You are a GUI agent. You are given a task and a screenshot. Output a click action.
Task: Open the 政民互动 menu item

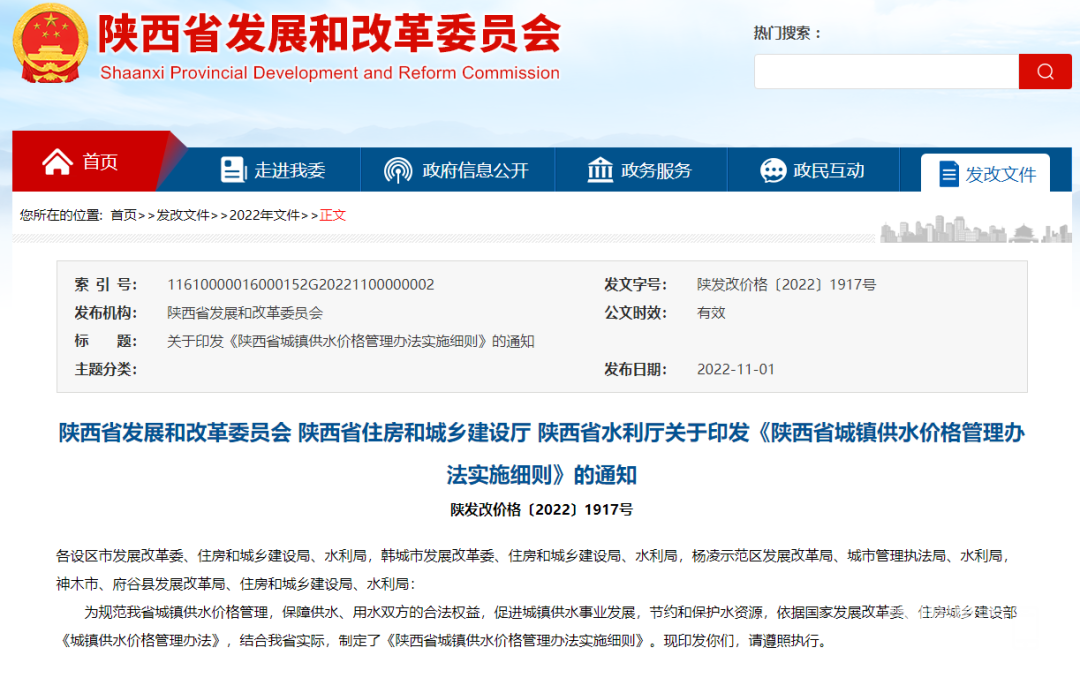click(x=829, y=171)
